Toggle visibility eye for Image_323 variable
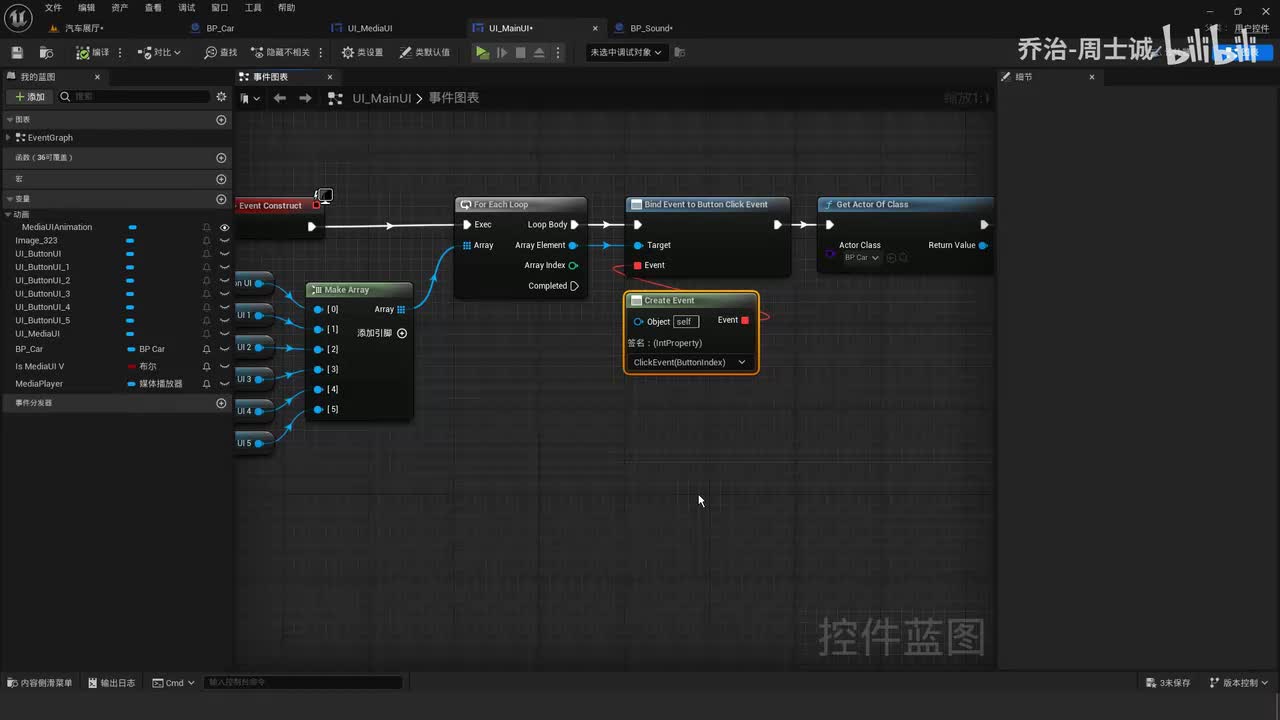The width and height of the screenshot is (1280, 720). (224, 240)
